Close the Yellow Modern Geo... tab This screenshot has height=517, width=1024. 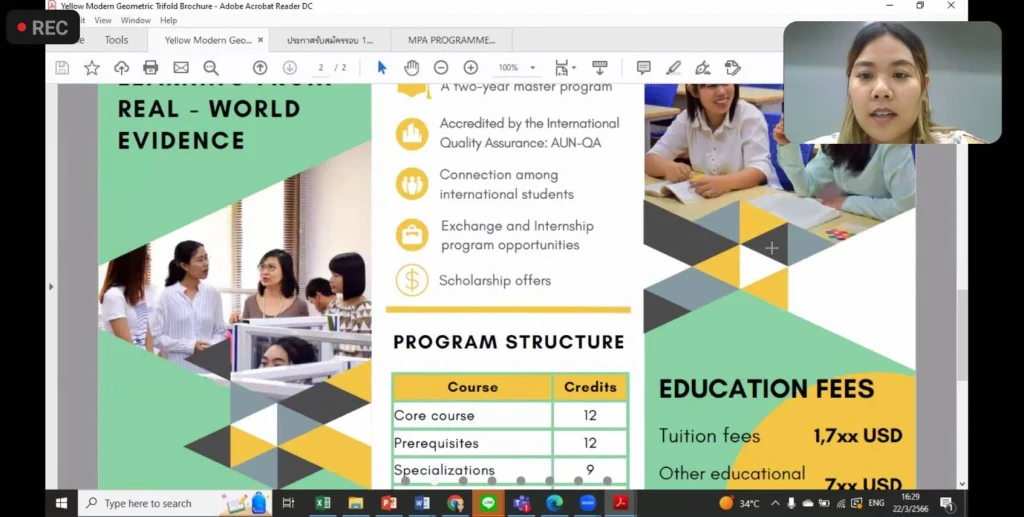[260, 40]
